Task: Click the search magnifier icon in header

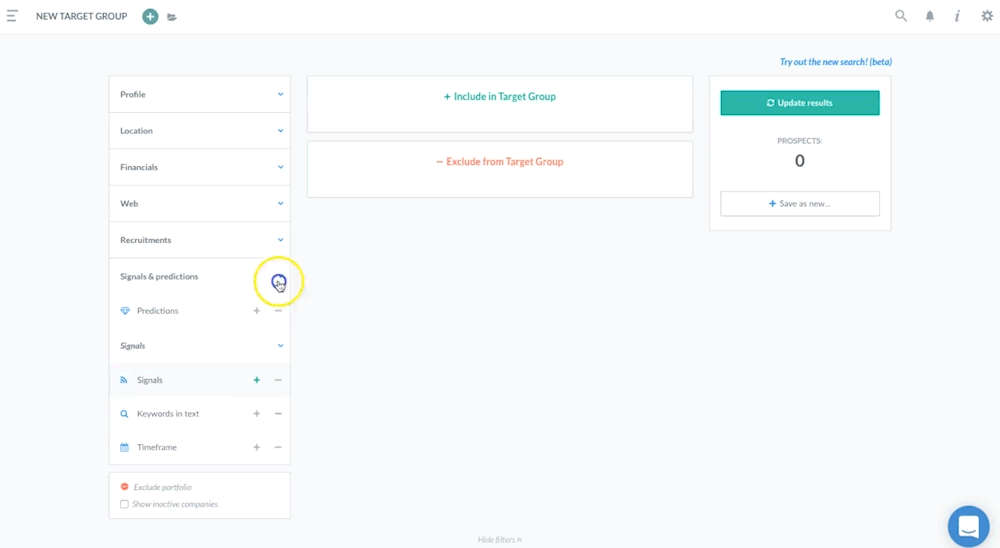Action: tap(901, 16)
